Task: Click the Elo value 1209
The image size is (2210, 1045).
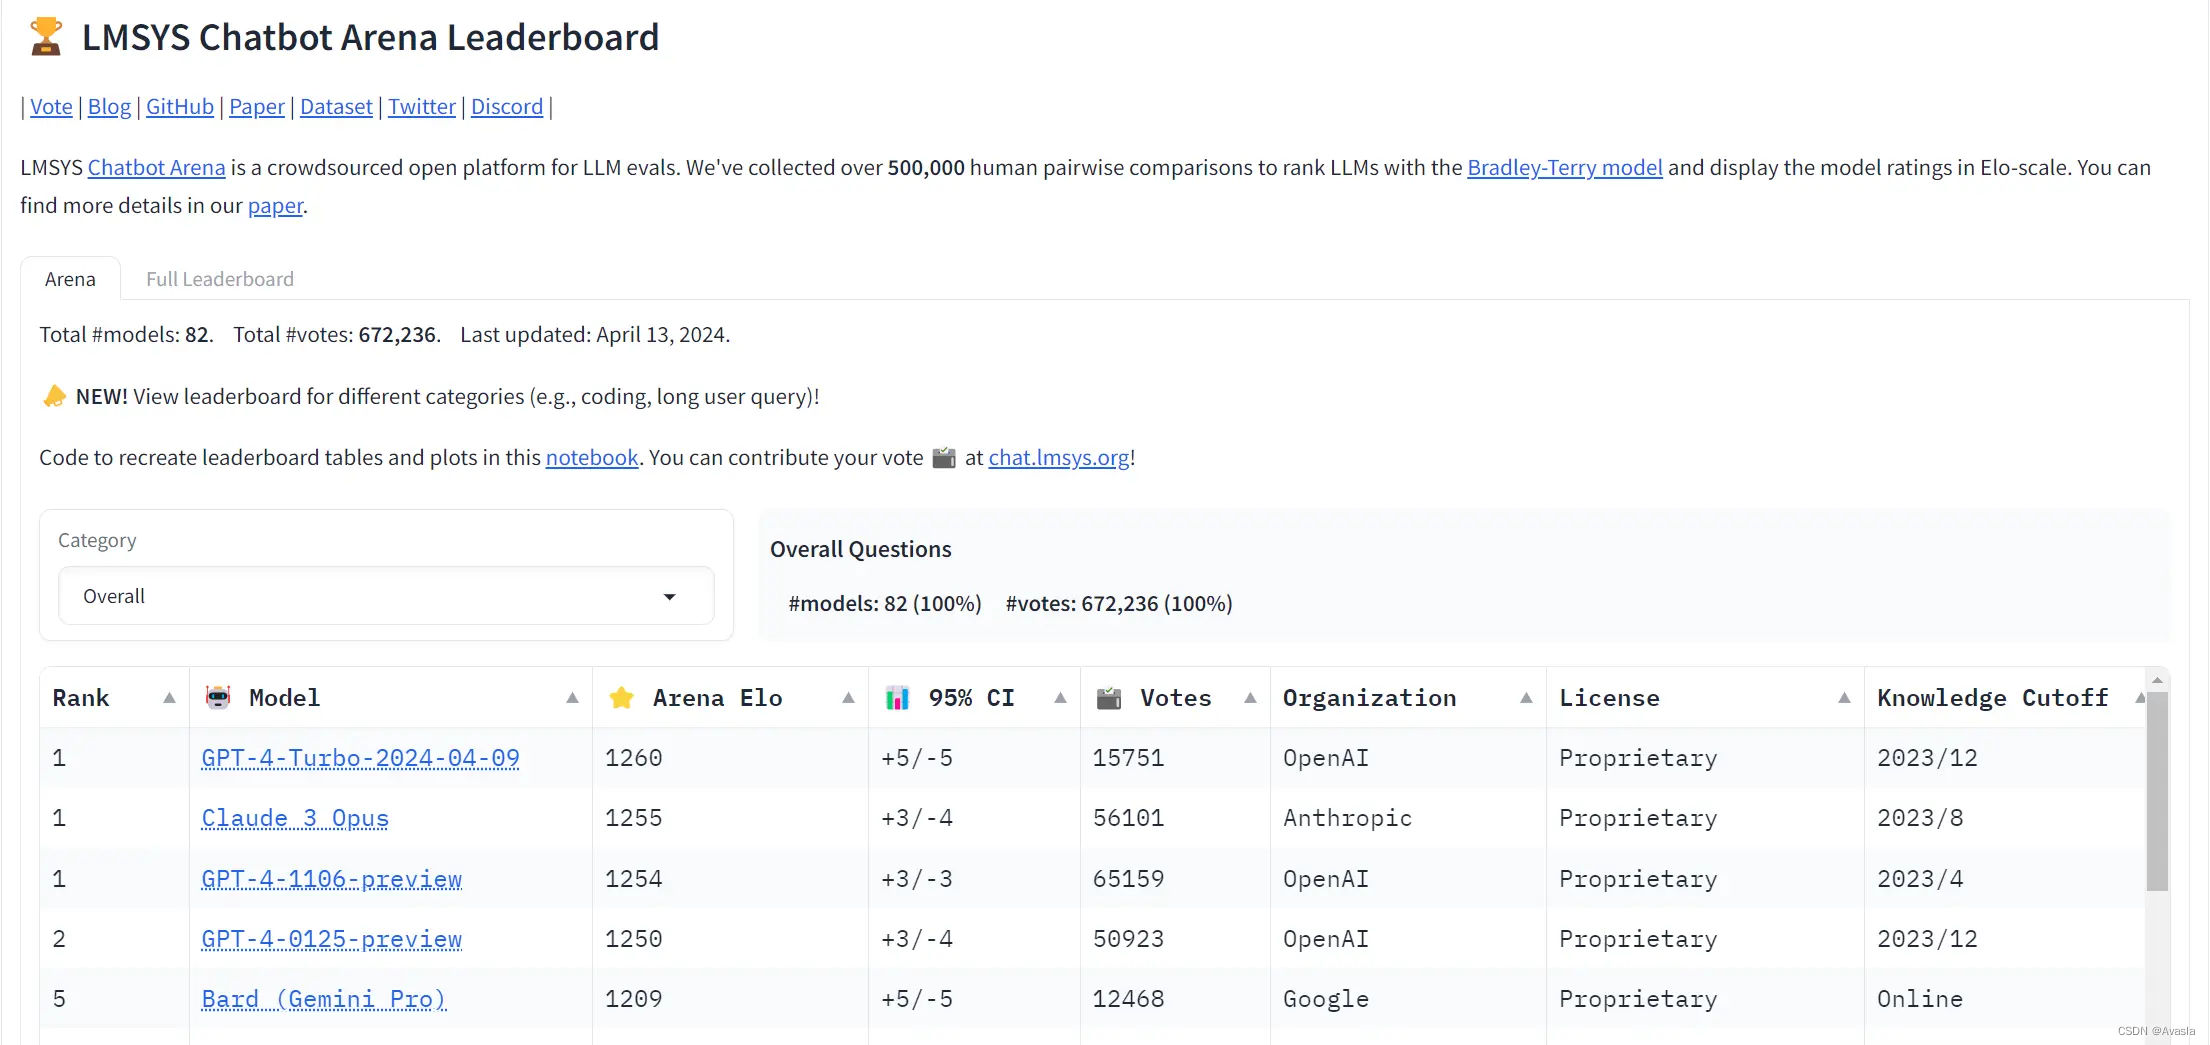Action: 633,999
